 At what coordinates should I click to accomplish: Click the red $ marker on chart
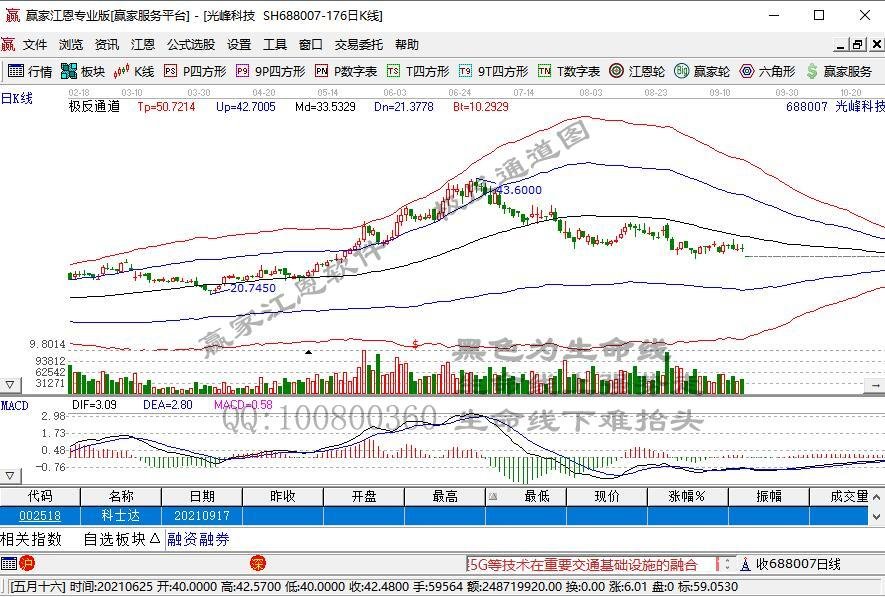point(415,344)
